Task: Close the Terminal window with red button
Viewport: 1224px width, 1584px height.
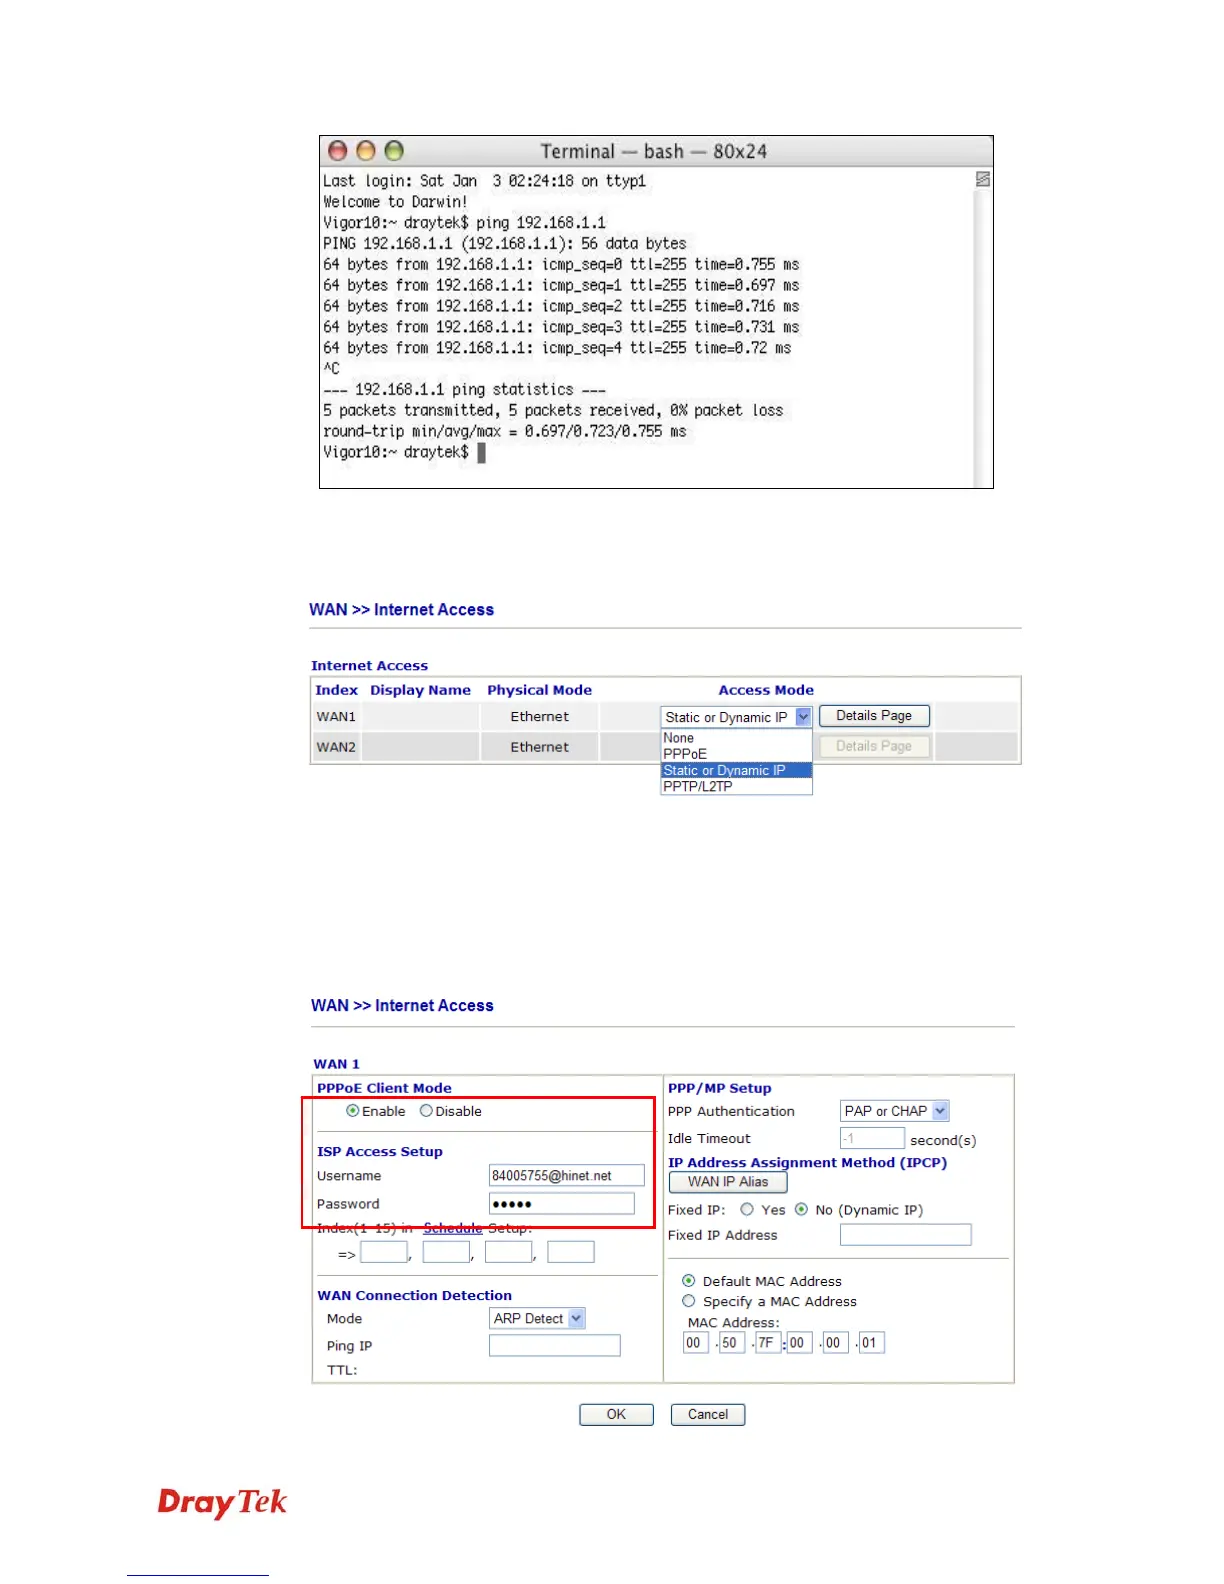Action: [338, 151]
